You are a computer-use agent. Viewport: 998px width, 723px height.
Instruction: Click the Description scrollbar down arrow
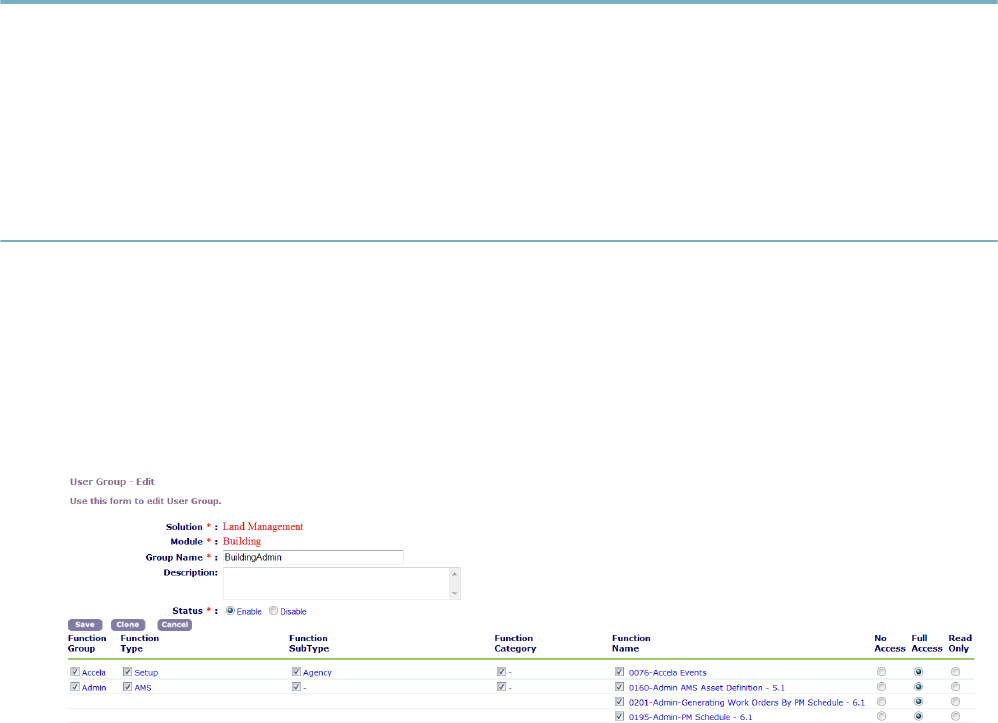(454, 593)
